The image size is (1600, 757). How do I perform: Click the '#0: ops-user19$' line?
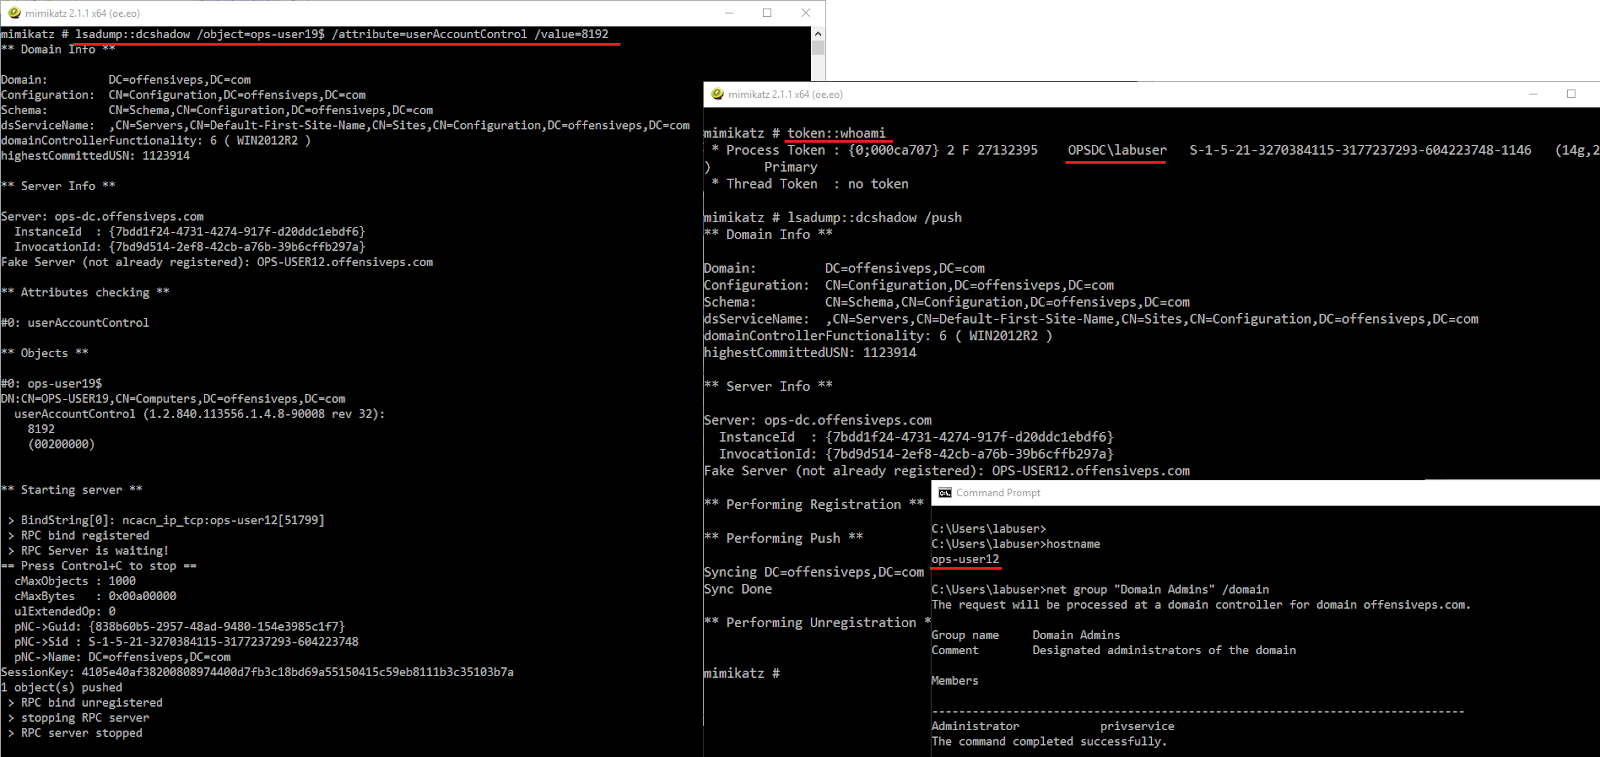51,383
